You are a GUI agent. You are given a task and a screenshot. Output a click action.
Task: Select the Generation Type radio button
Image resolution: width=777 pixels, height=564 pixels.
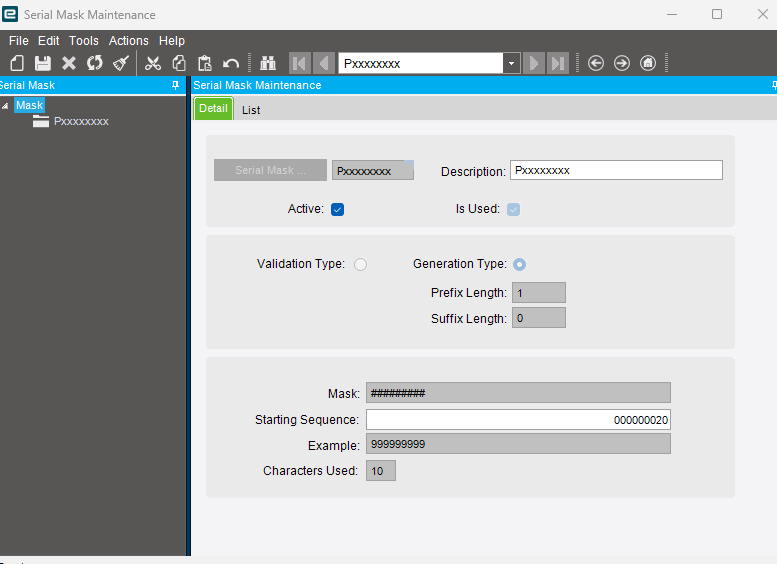(x=520, y=264)
